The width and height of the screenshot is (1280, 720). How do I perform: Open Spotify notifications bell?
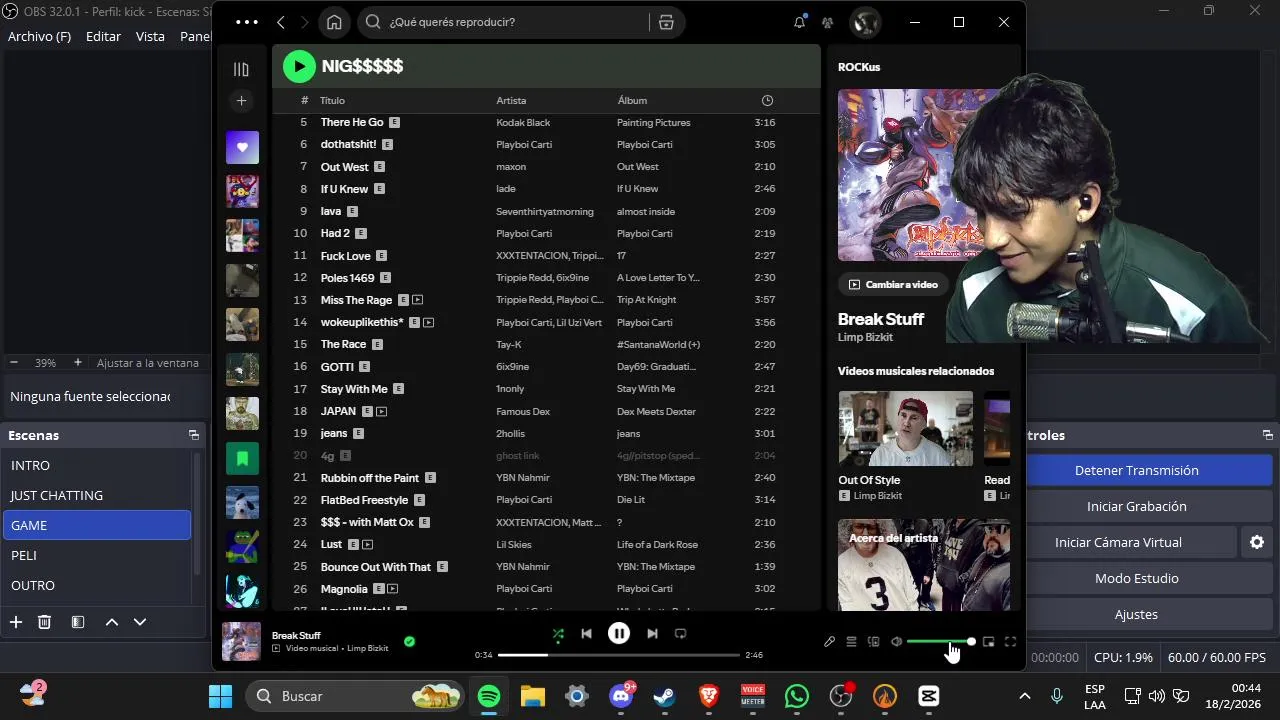799,22
